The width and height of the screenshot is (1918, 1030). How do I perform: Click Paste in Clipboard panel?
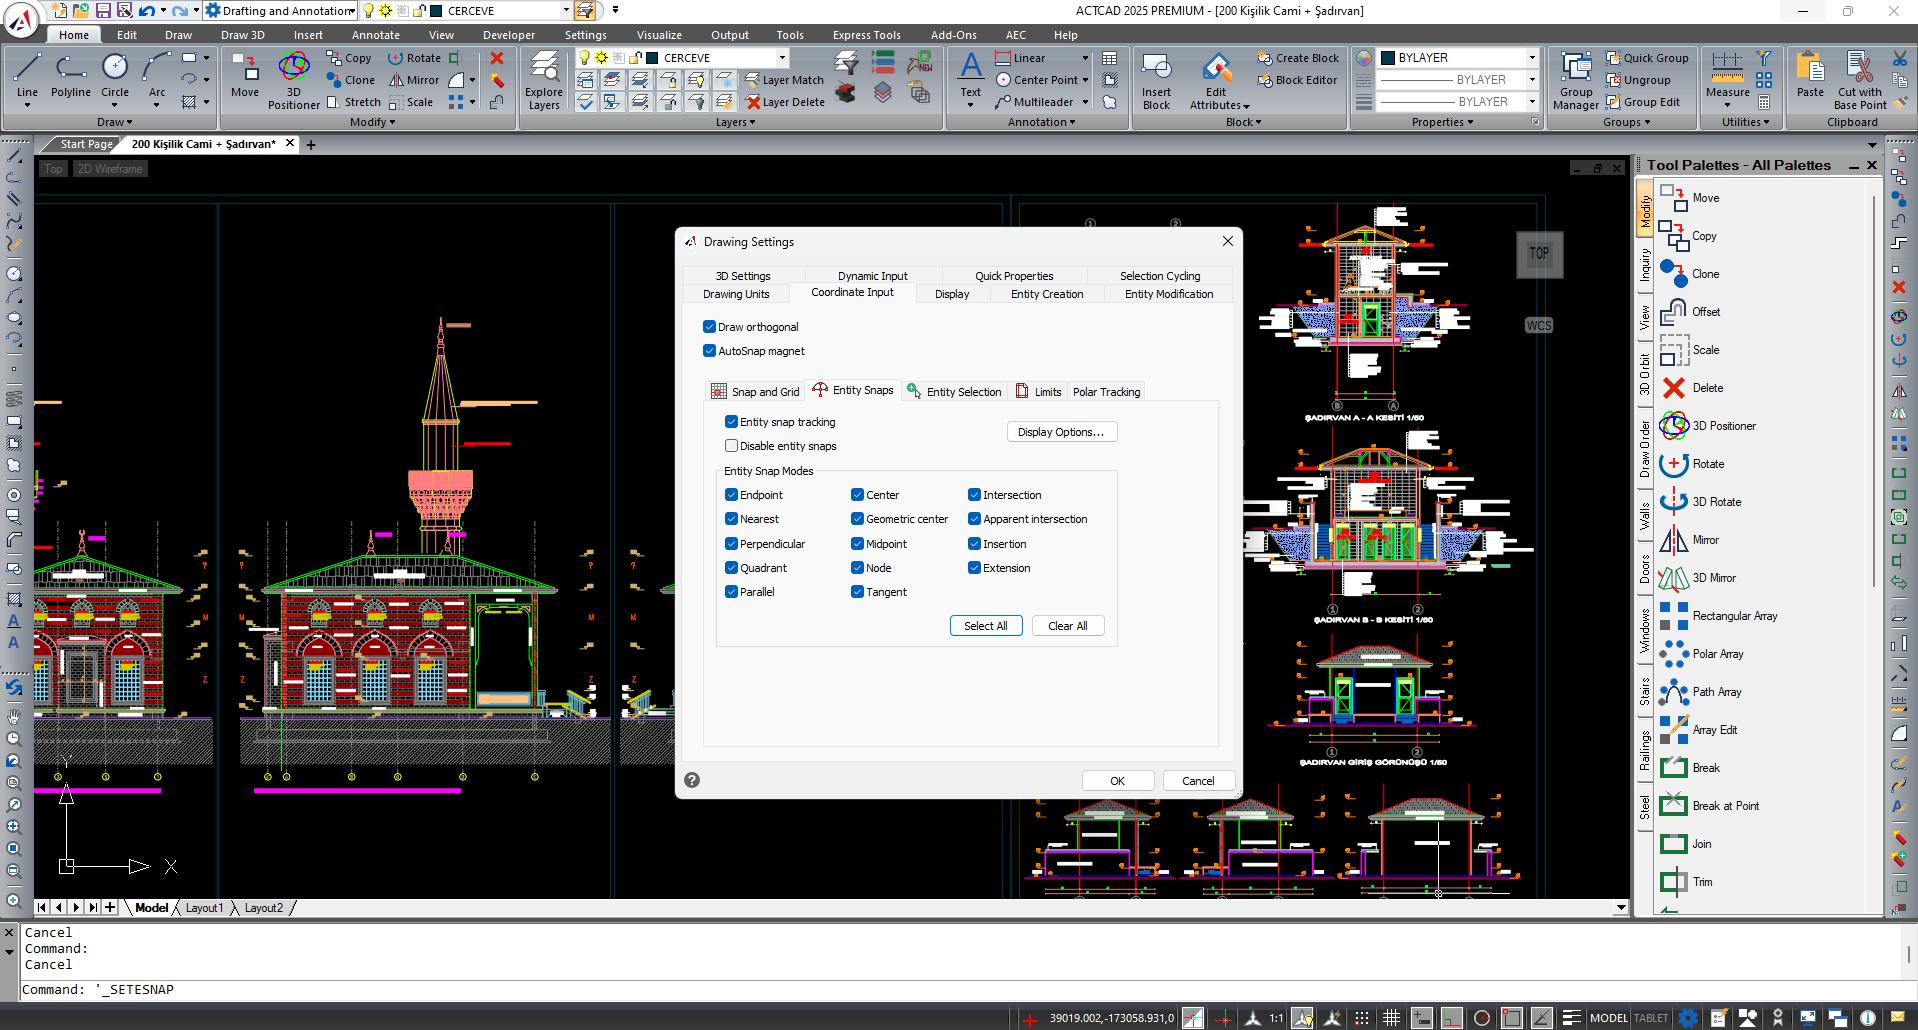click(1810, 76)
